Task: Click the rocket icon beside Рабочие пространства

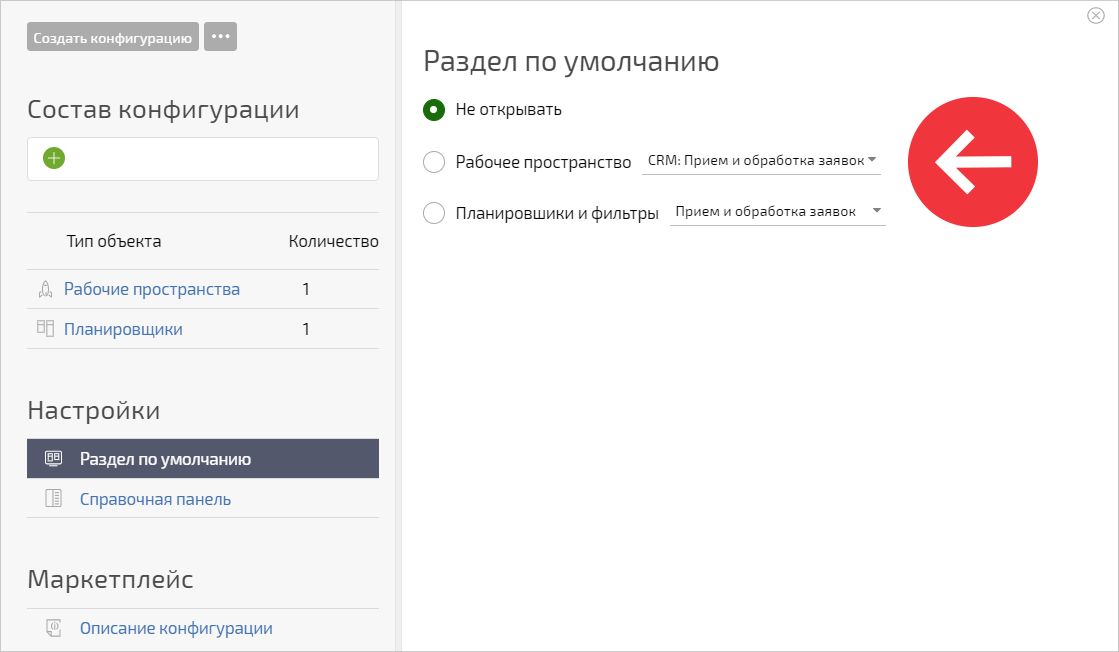Action: pos(46,289)
